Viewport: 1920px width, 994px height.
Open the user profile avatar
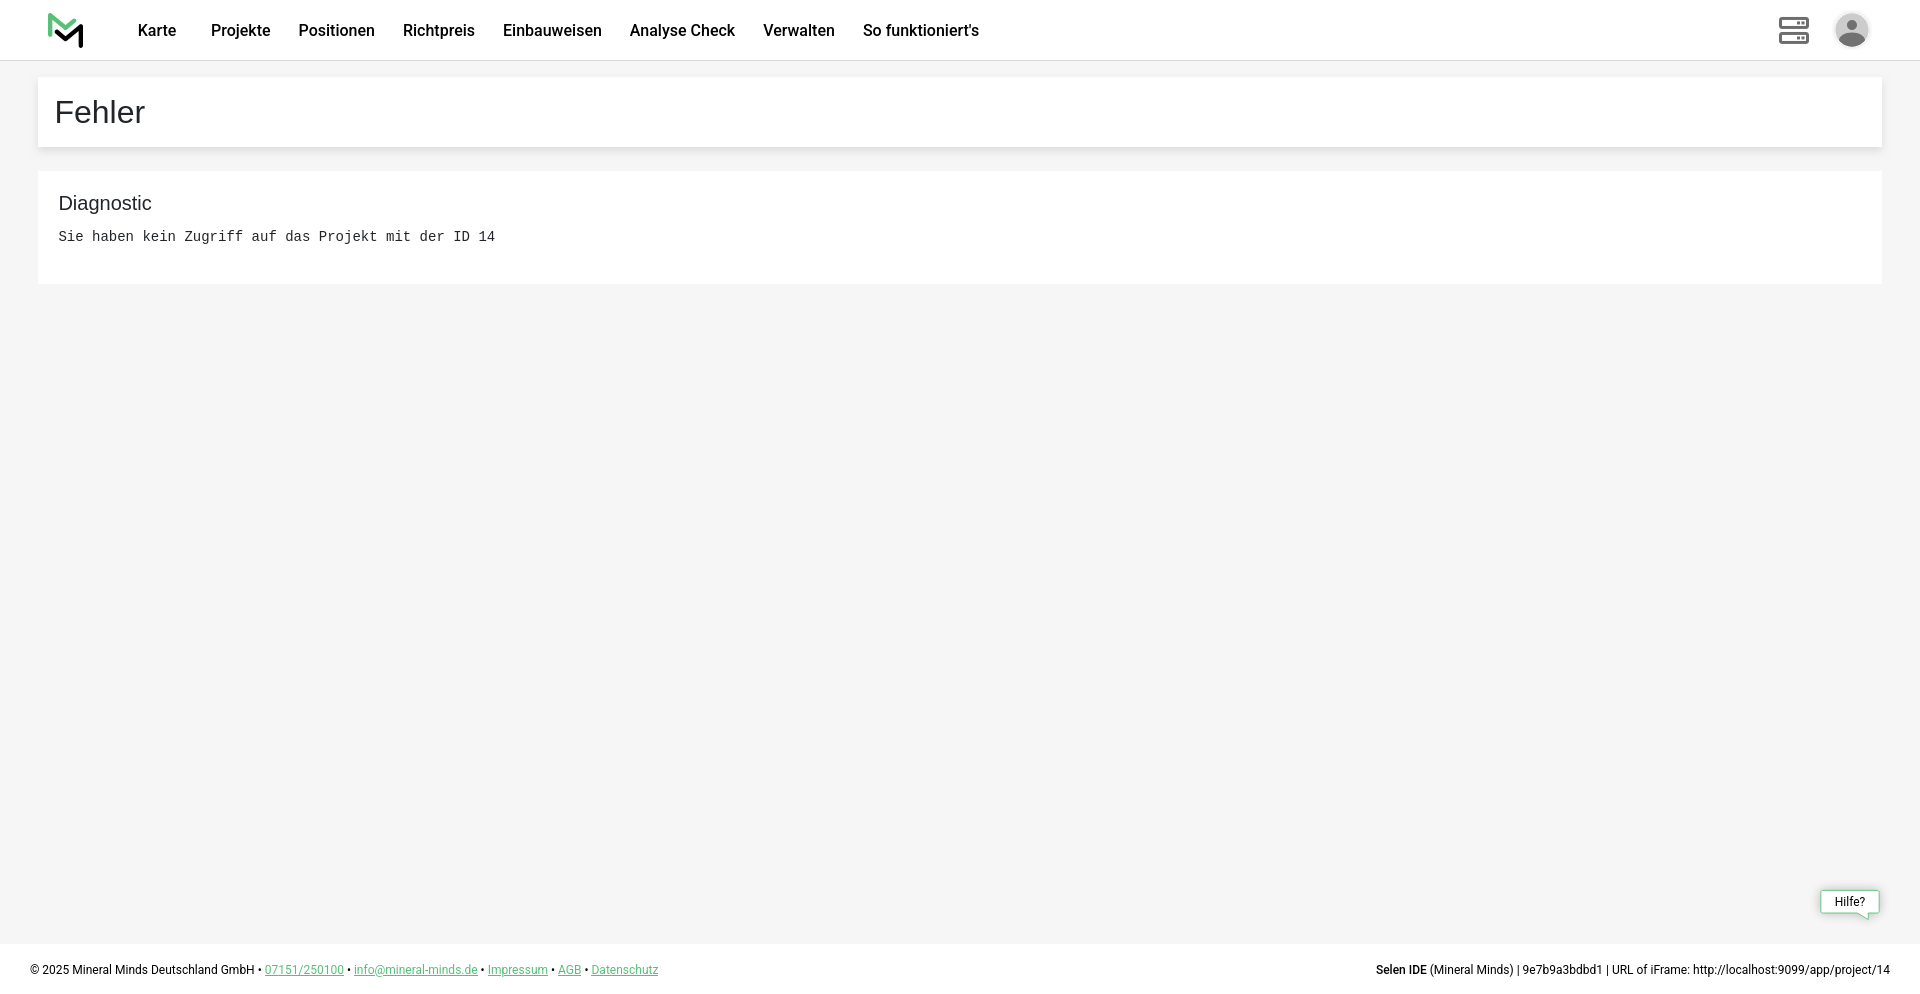pos(1851,31)
